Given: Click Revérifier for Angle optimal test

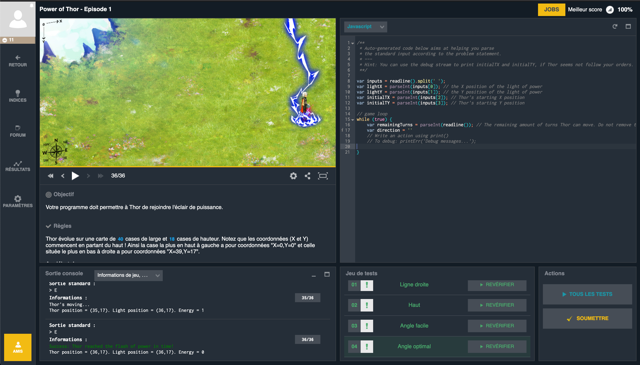Looking at the screenshot, I should coord(497,346).
